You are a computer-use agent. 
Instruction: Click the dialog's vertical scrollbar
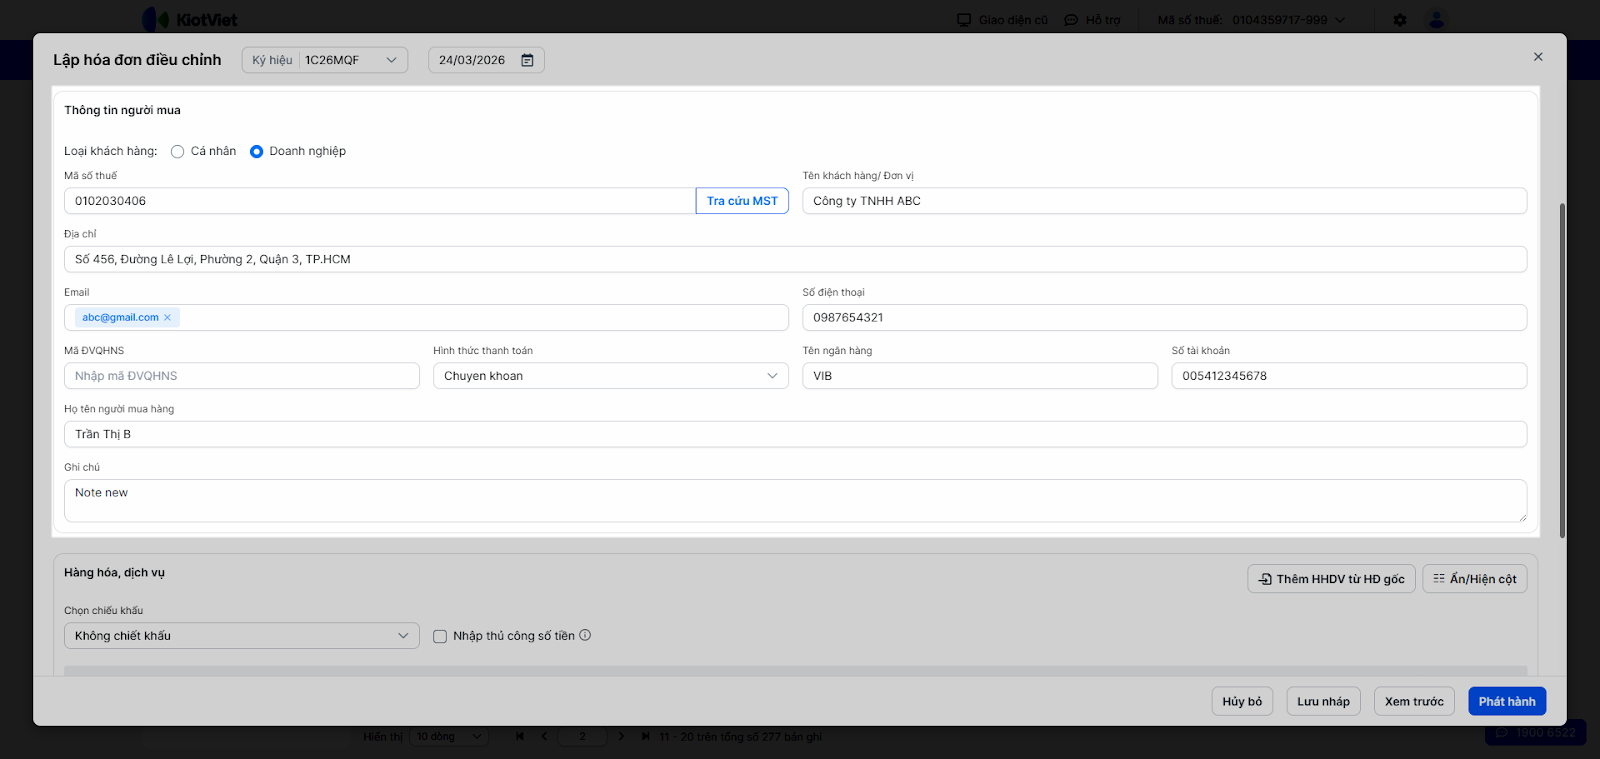click(1562, 370)
